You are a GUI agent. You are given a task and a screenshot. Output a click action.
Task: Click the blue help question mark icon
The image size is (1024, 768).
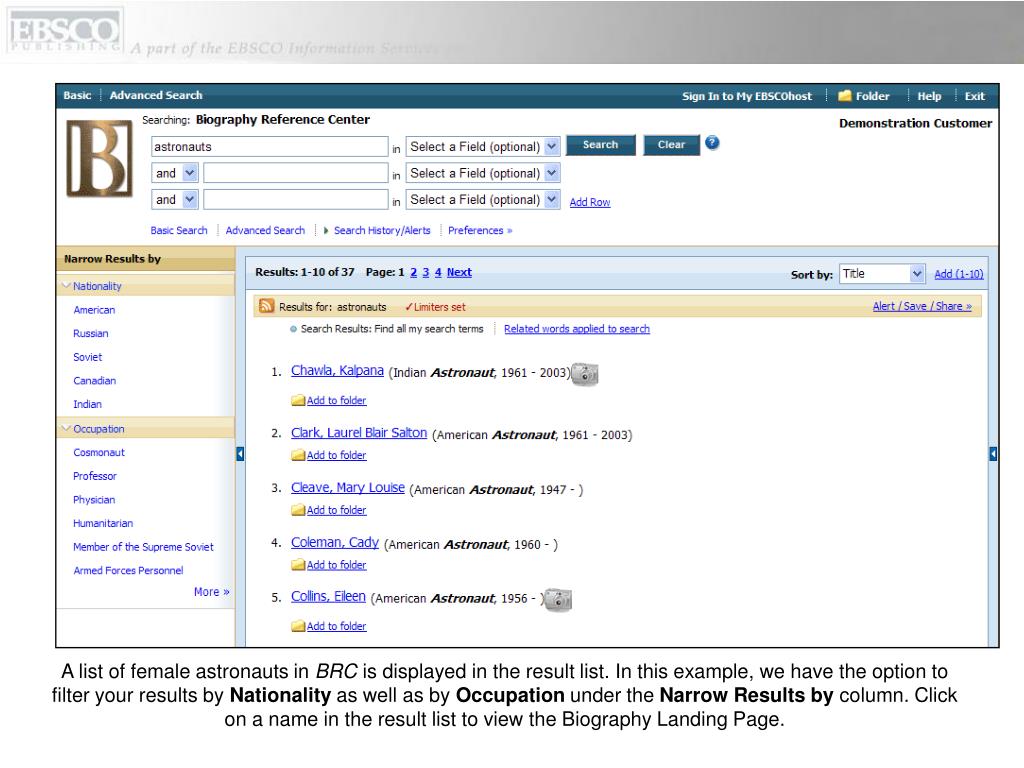point(712,143)
